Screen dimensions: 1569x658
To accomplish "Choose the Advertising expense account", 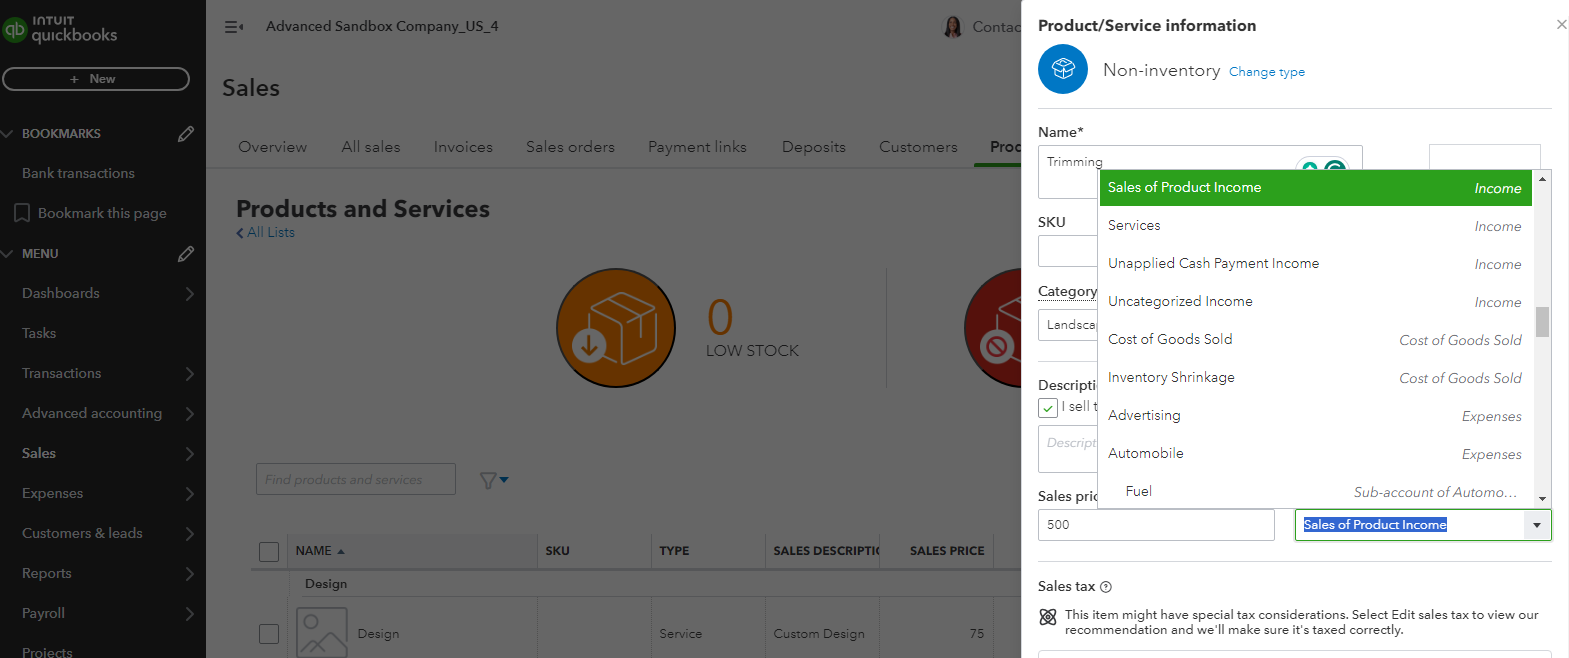I will [x=1315, y=416].
